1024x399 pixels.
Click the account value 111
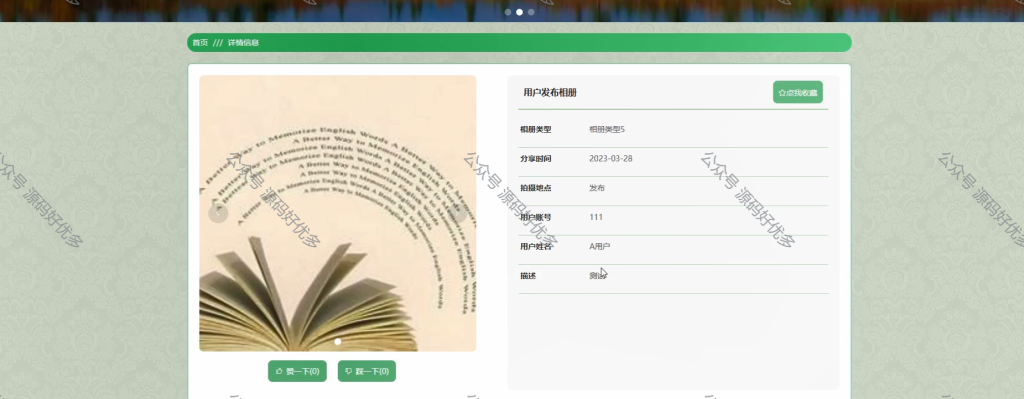(596, 217)
